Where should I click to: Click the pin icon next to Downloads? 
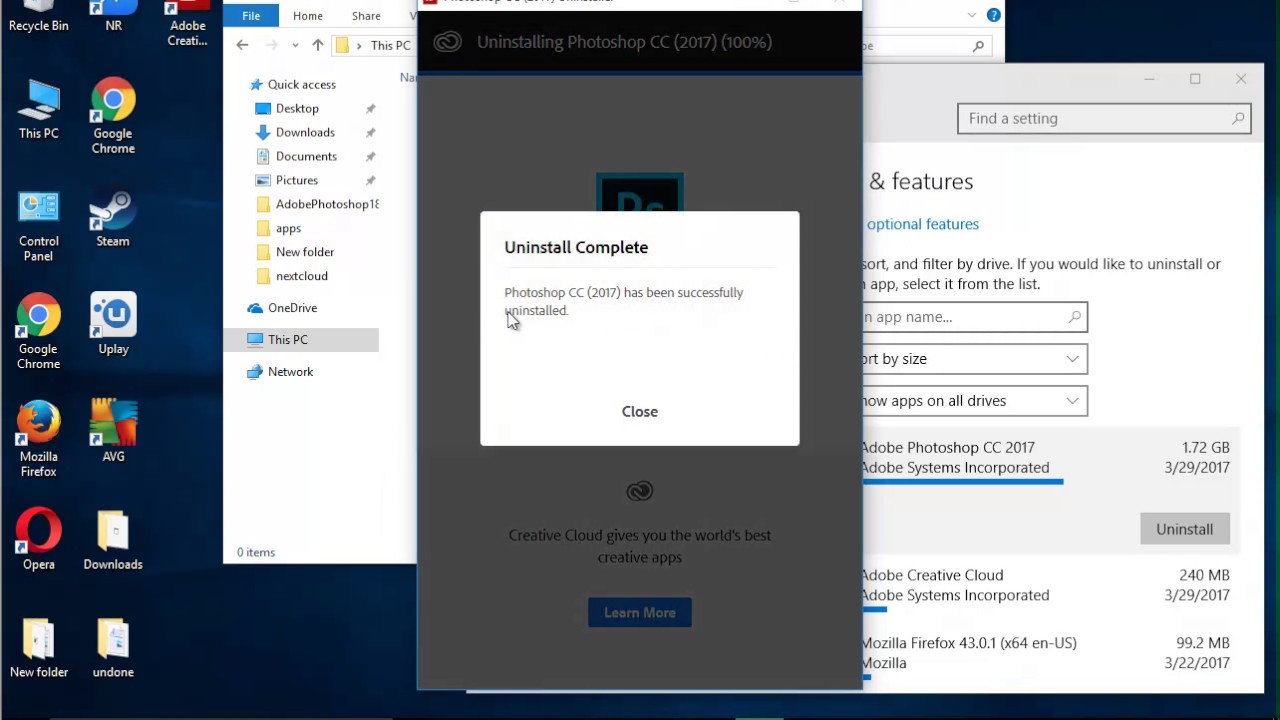click(370, 132)
